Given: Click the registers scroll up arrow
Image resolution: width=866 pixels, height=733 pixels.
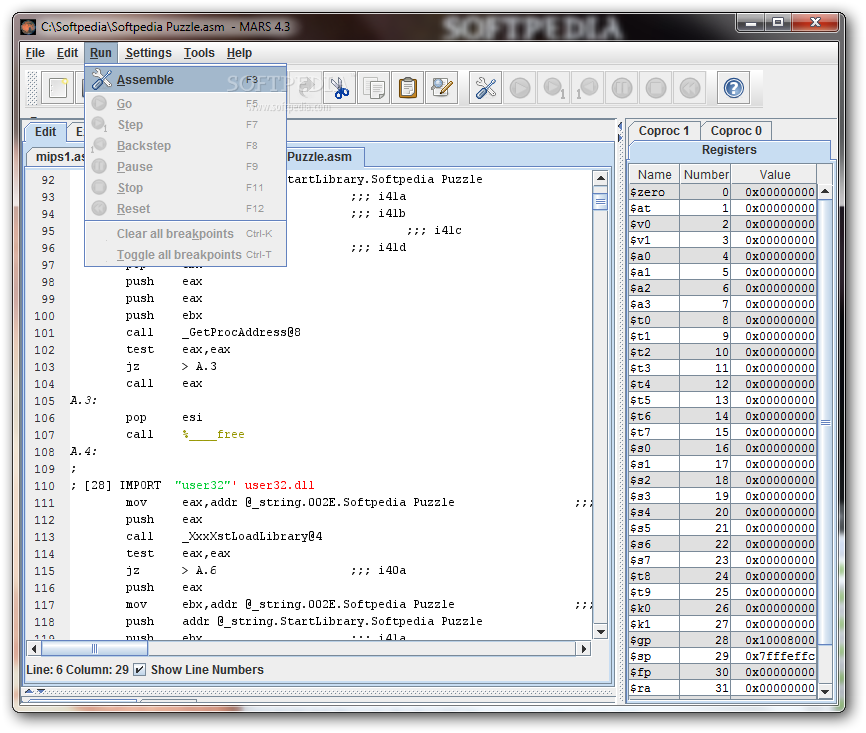Looking at the screenshot, I should click(x=825, y=191).
